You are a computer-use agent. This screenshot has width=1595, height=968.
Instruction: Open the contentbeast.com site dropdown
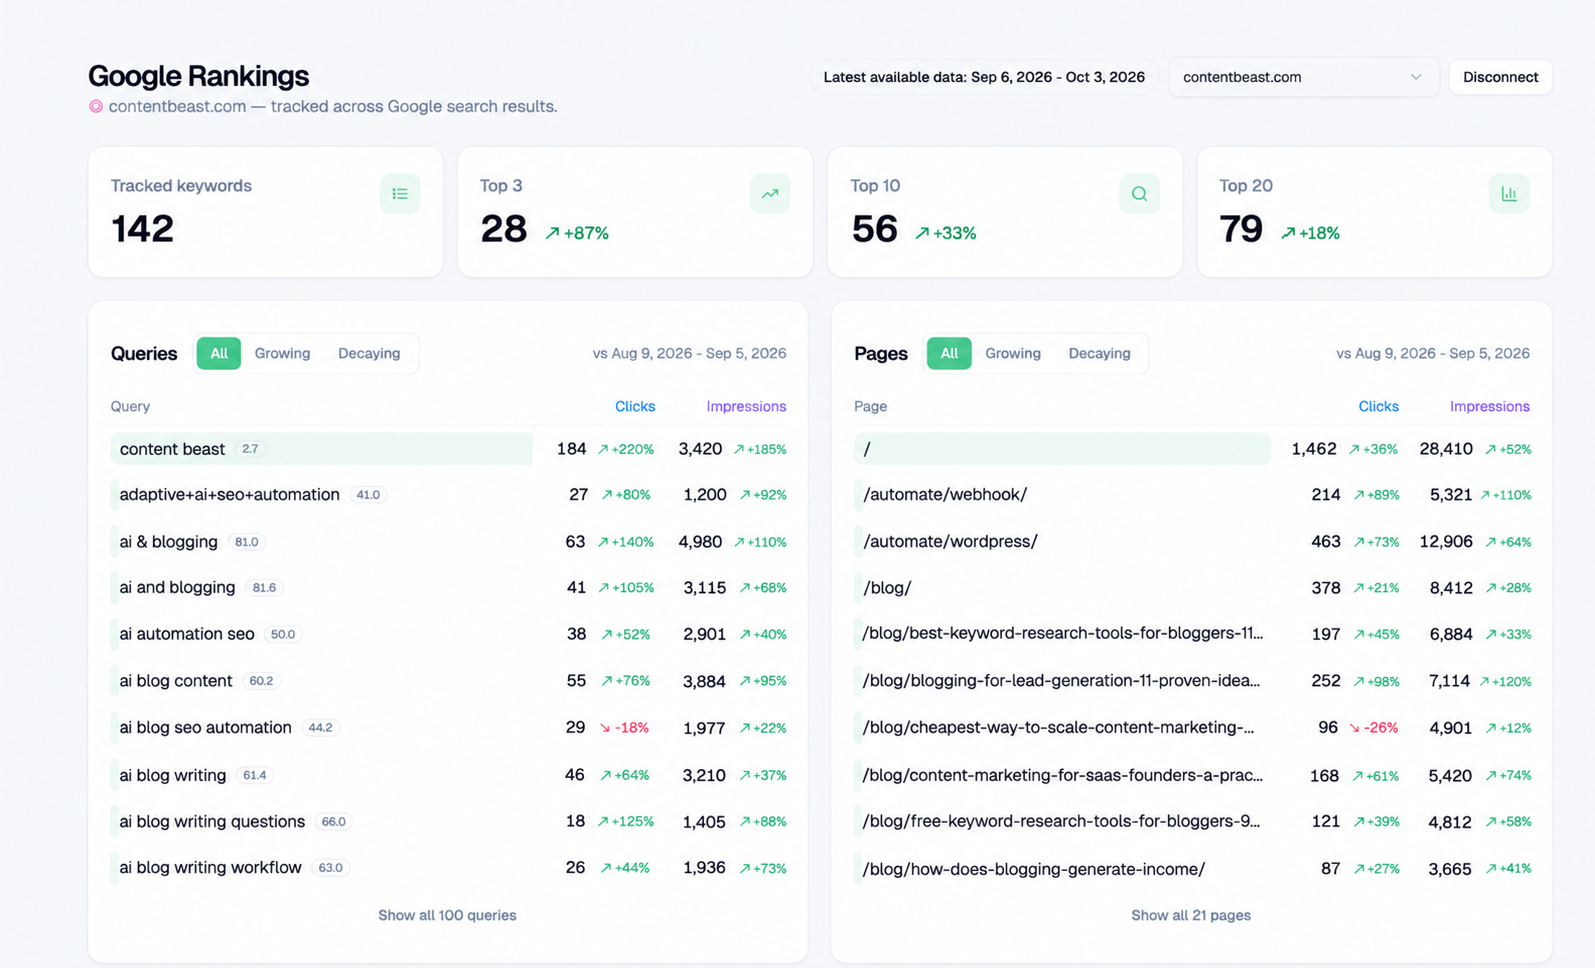(1303, 77)
